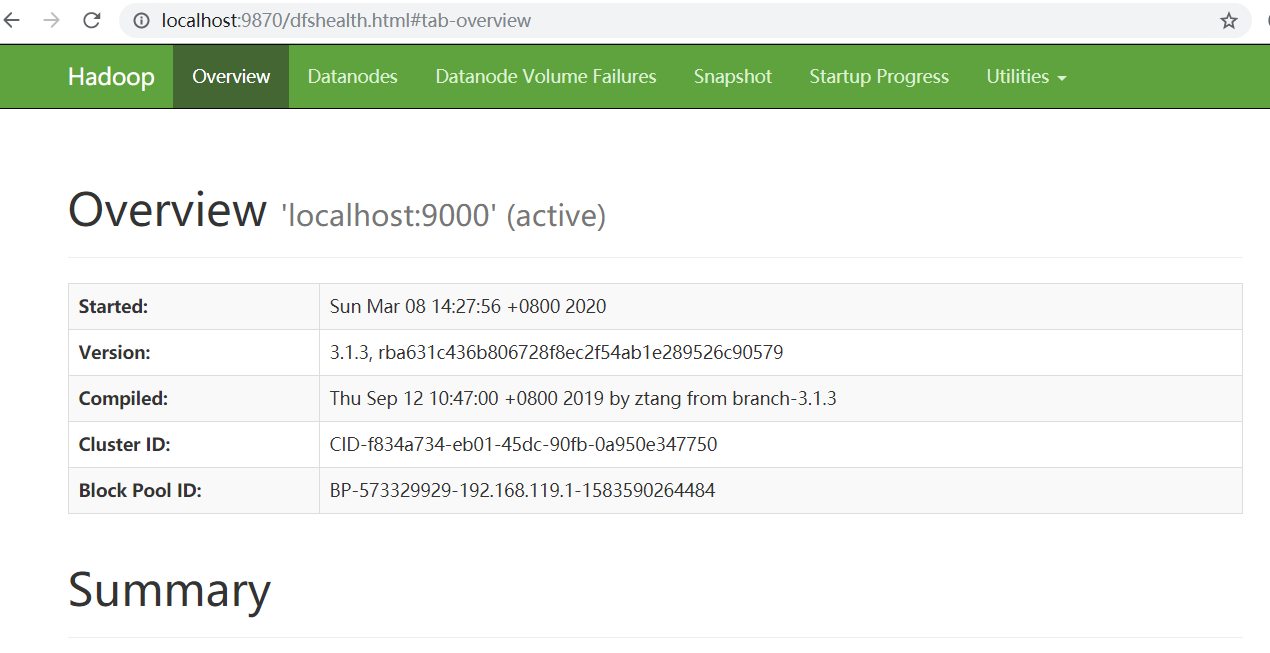
Task: Reload the page with the refresh icon
Action: tap(89, 20)
